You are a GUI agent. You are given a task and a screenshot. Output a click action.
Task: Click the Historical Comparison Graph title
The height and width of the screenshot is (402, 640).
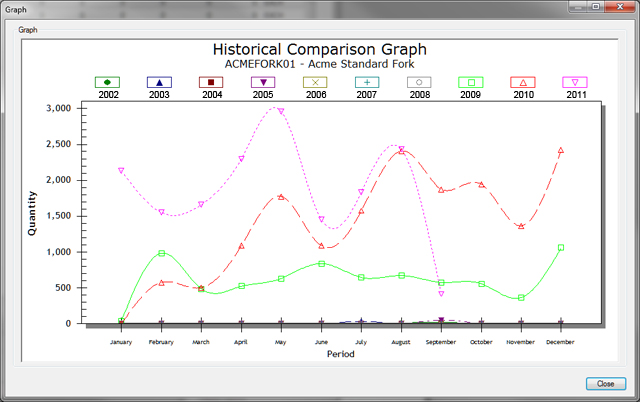pos(320,50)
